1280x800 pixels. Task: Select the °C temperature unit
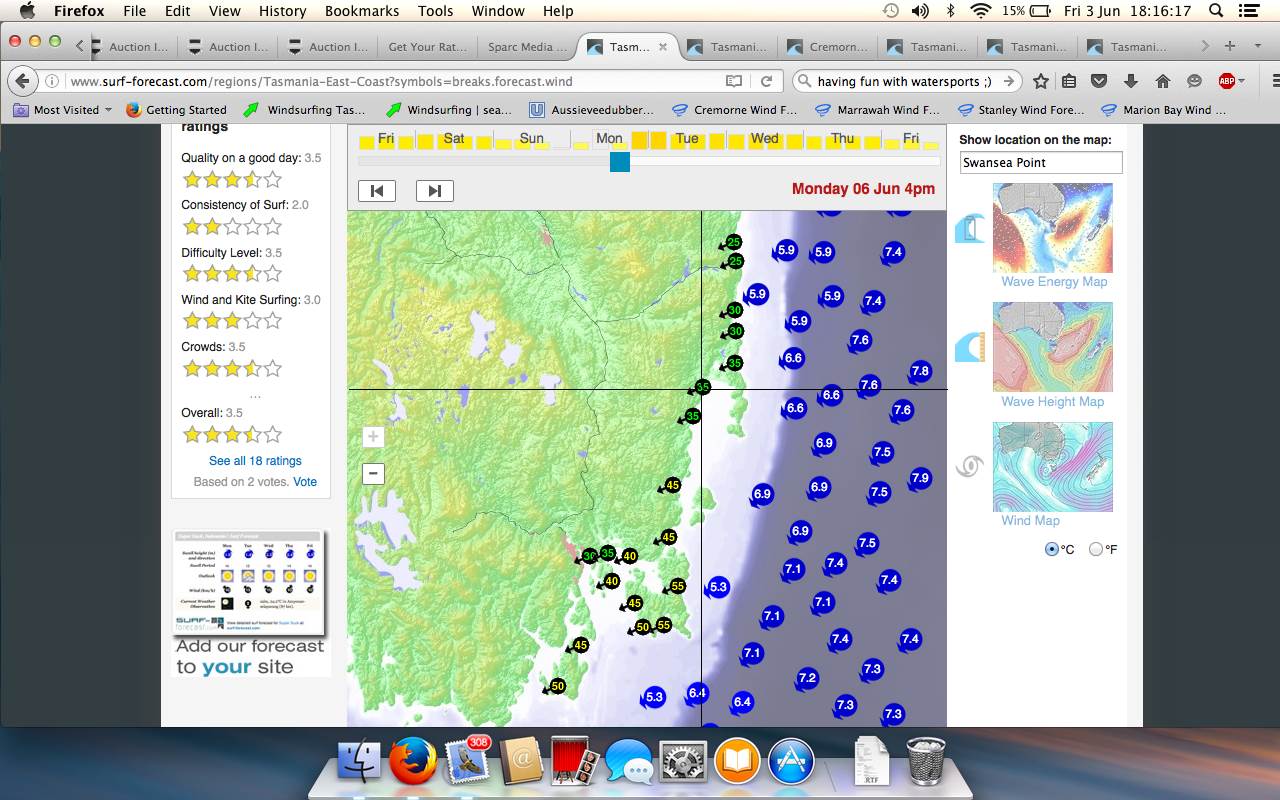(x=1052, y=549)
